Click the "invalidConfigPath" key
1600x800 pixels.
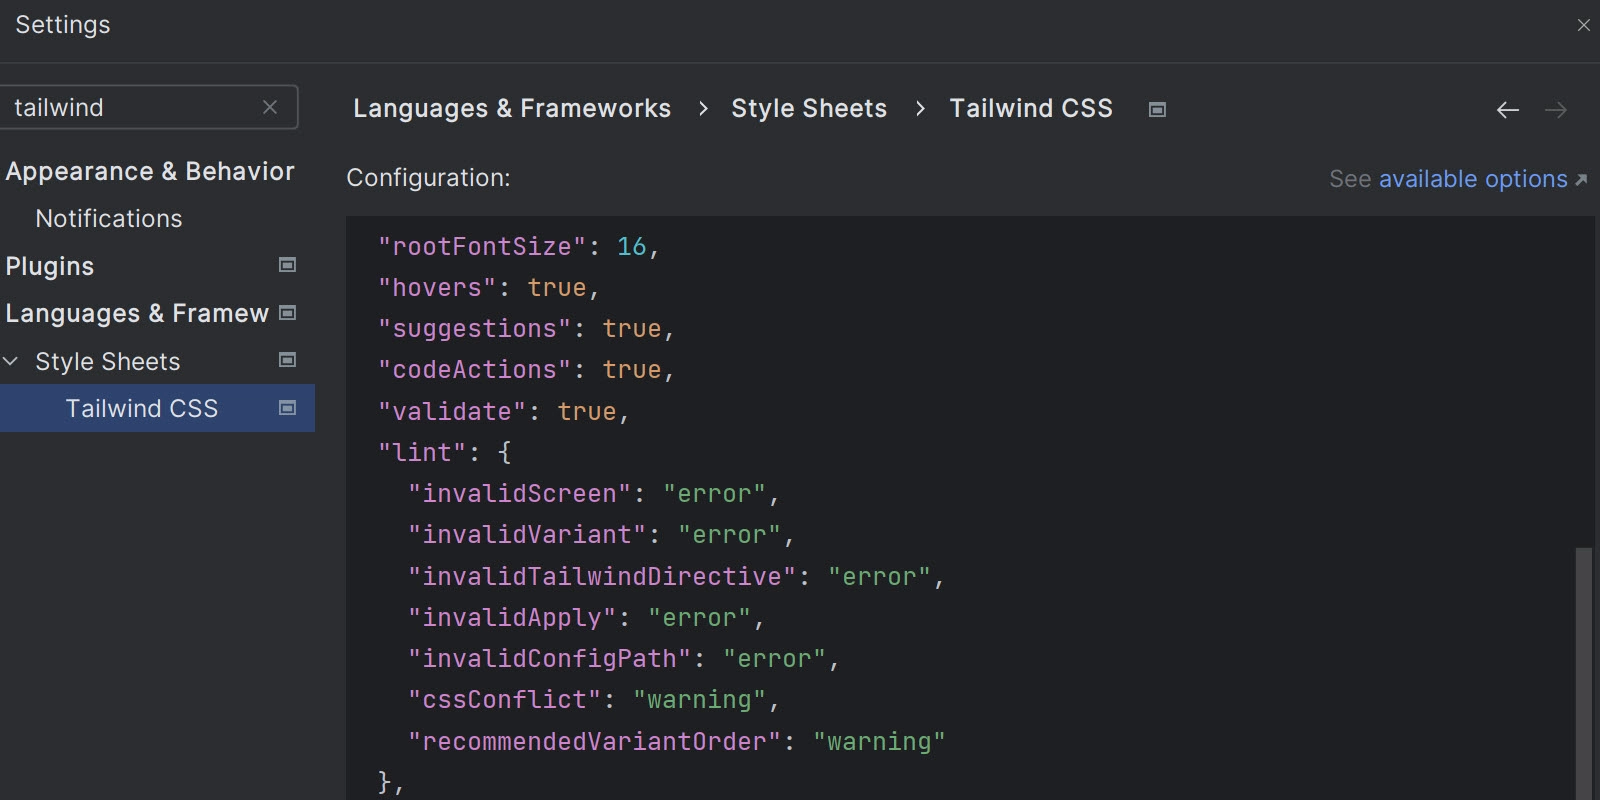pos(549,659)
